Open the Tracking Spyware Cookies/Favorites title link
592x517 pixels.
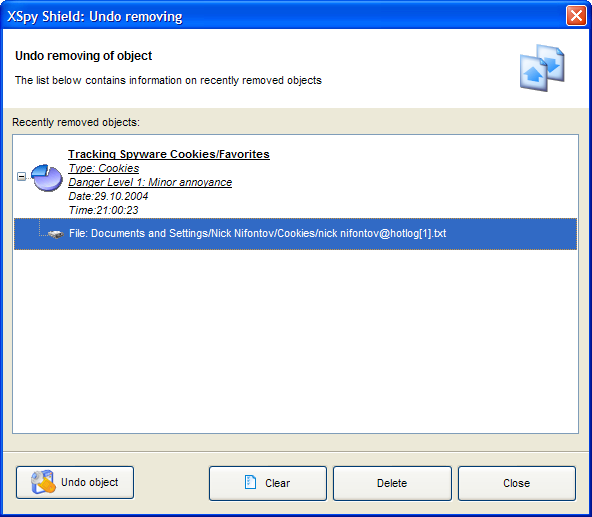tap(169, 154)
